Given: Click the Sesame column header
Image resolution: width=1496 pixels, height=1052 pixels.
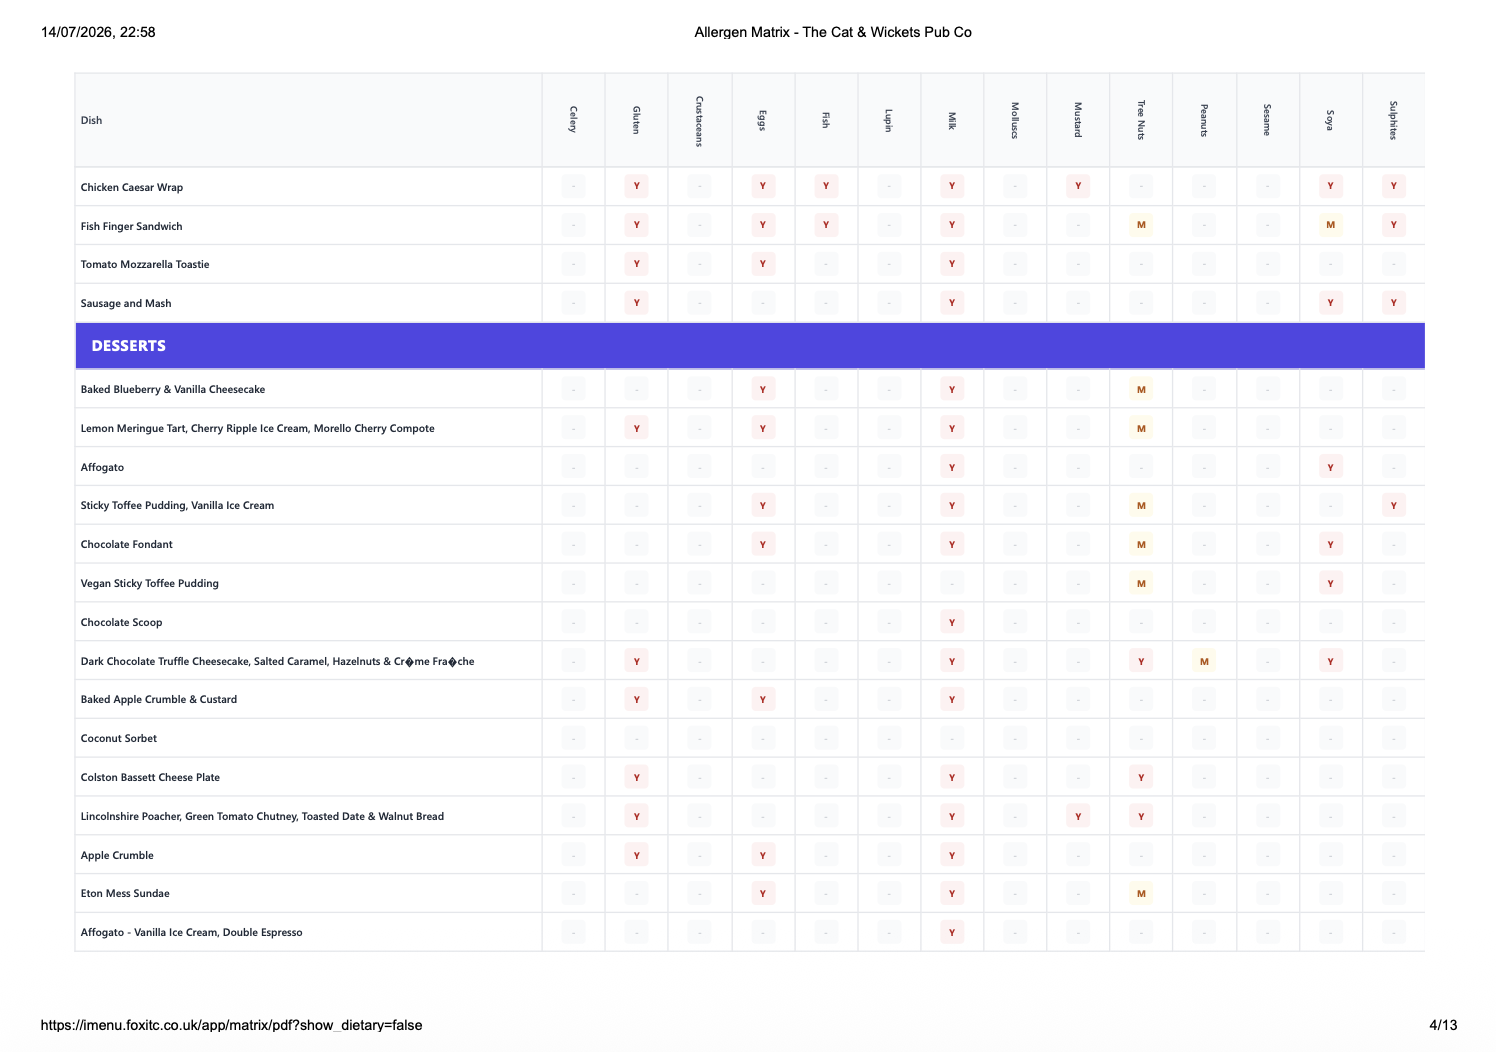Looking at the screenshot, I should [1267, 120].
